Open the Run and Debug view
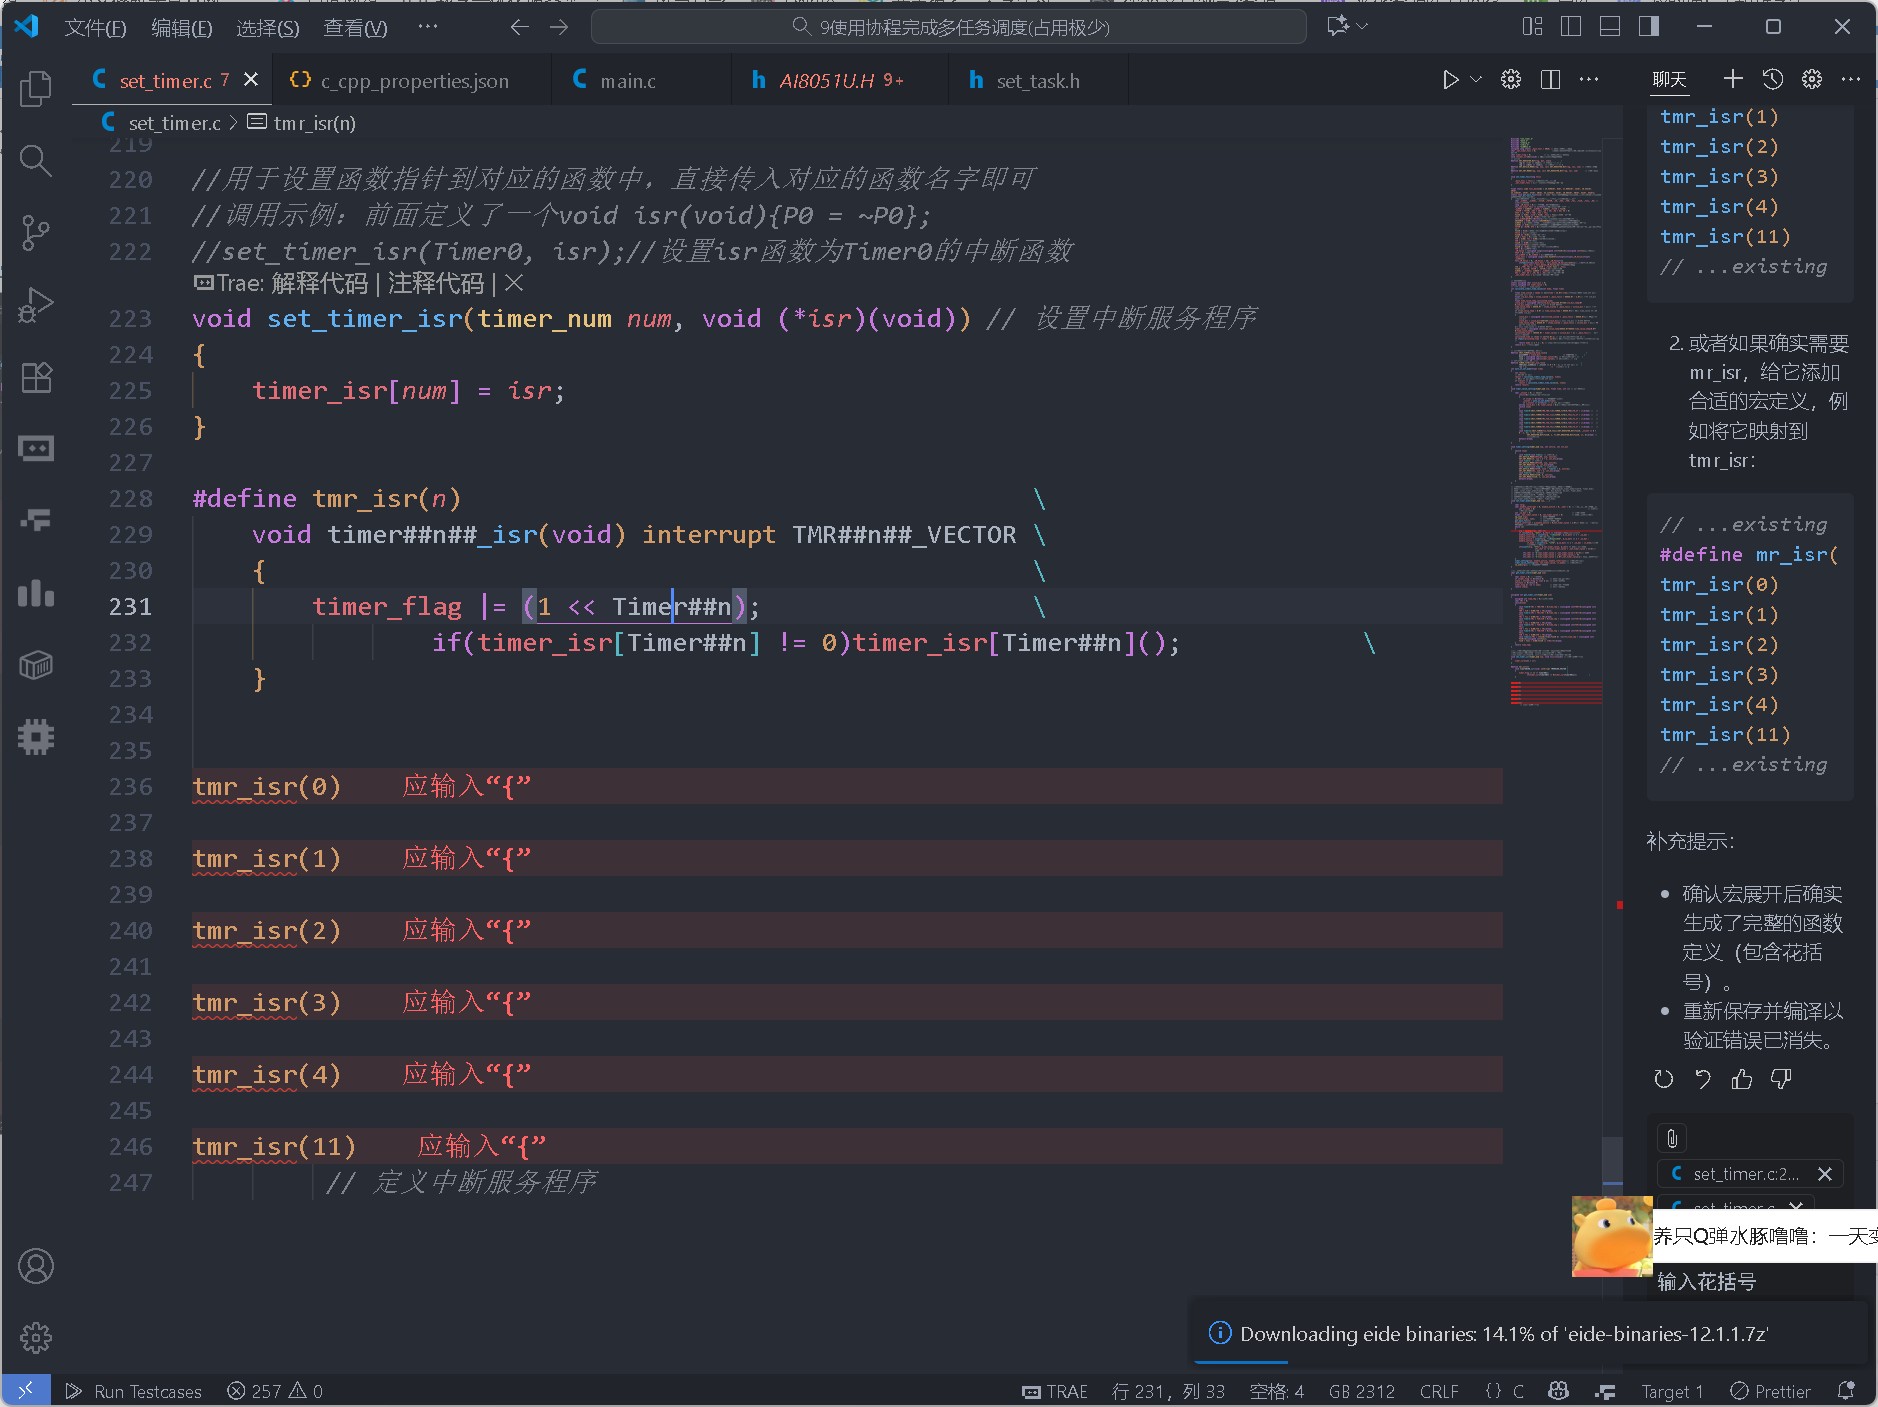 coord(36,305)
